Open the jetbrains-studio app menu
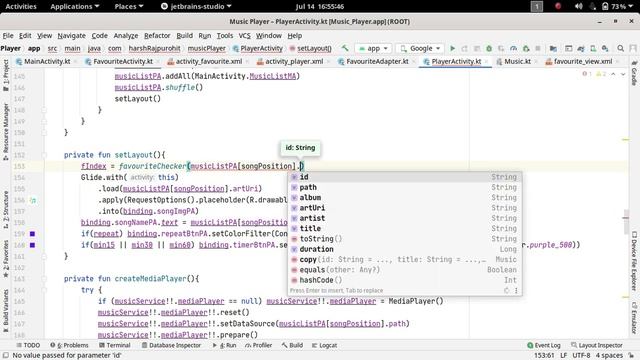Viewport: 640px width, 360px height. 196,6
